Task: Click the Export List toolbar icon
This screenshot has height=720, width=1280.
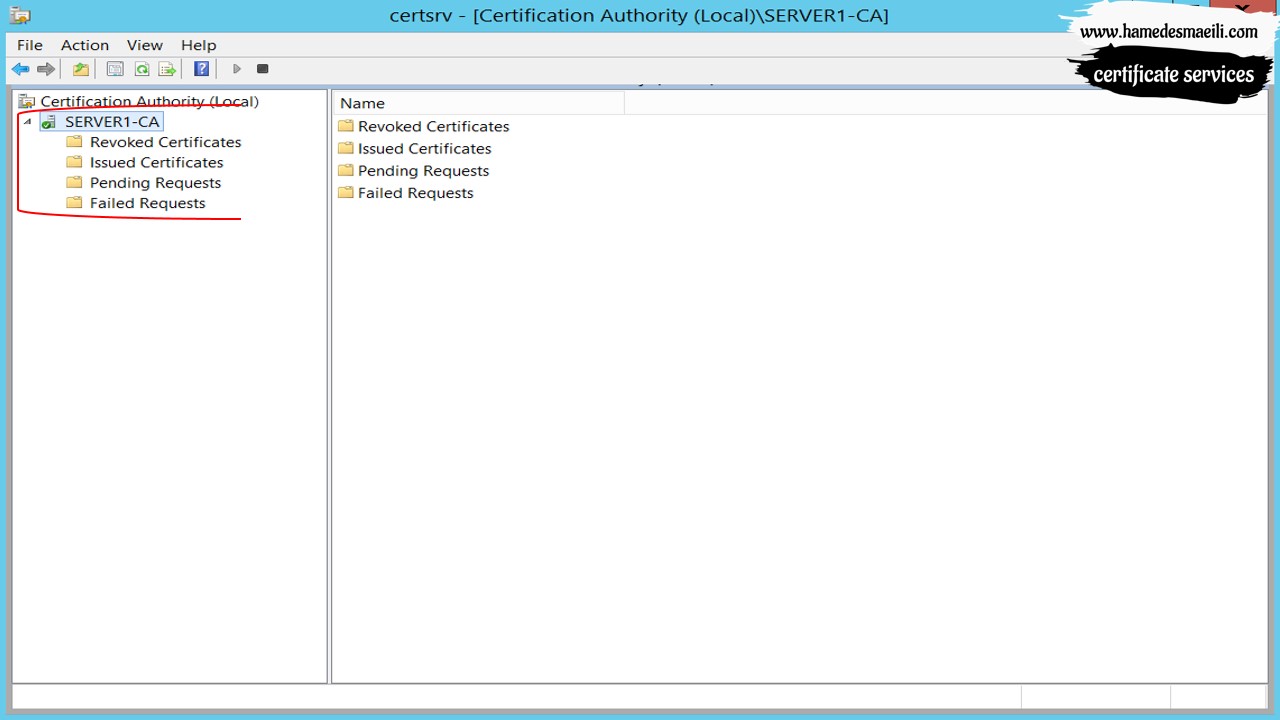Action: pyautogui.click(x=168, y=69)
